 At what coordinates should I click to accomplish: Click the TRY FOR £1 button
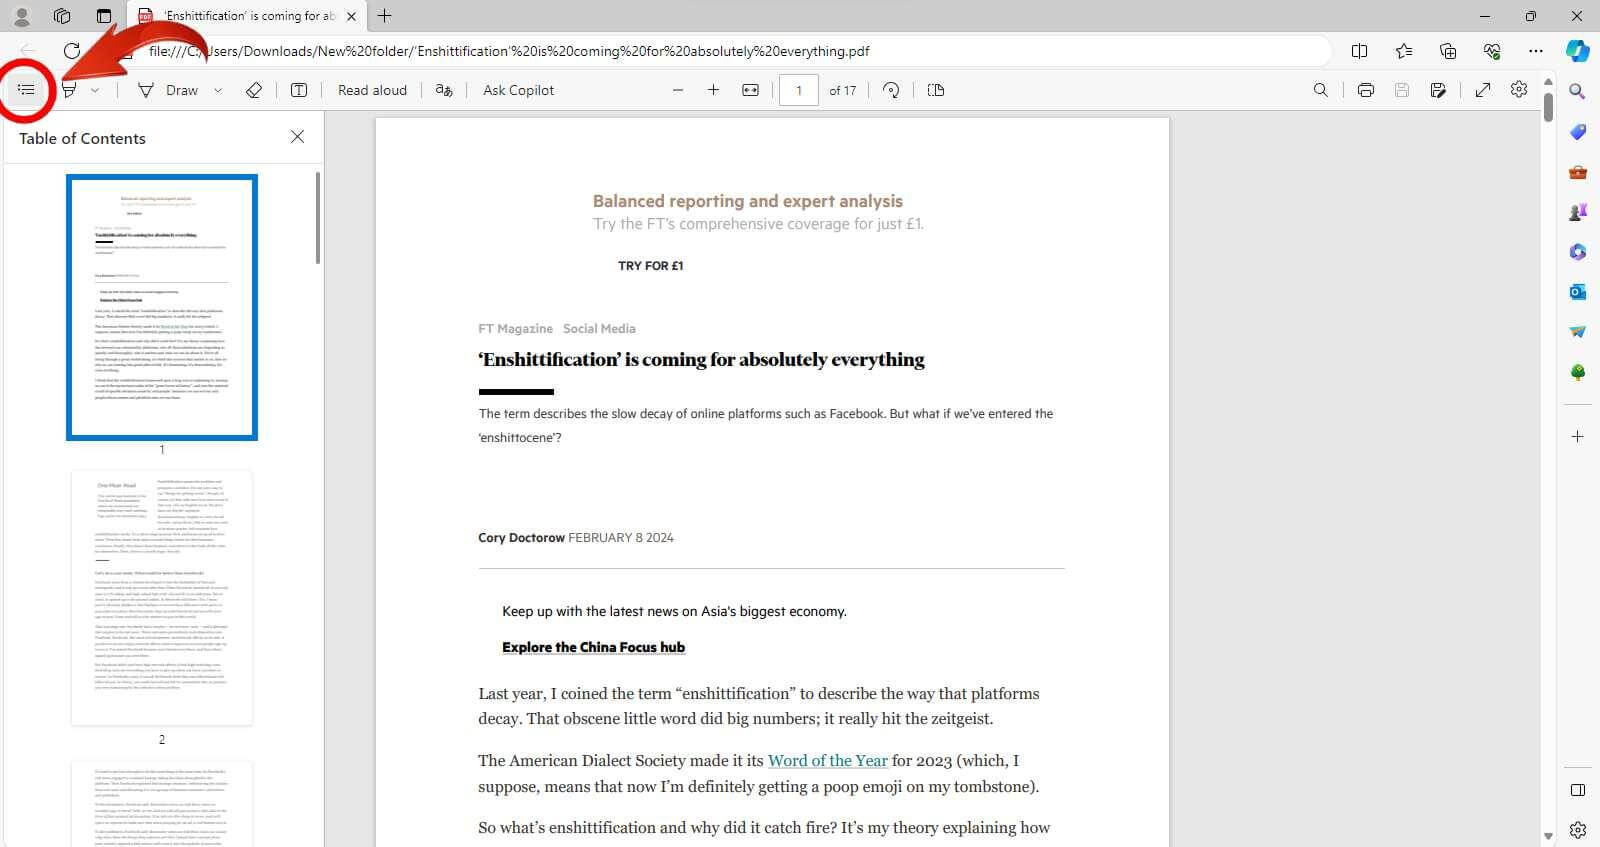(650, 266)
